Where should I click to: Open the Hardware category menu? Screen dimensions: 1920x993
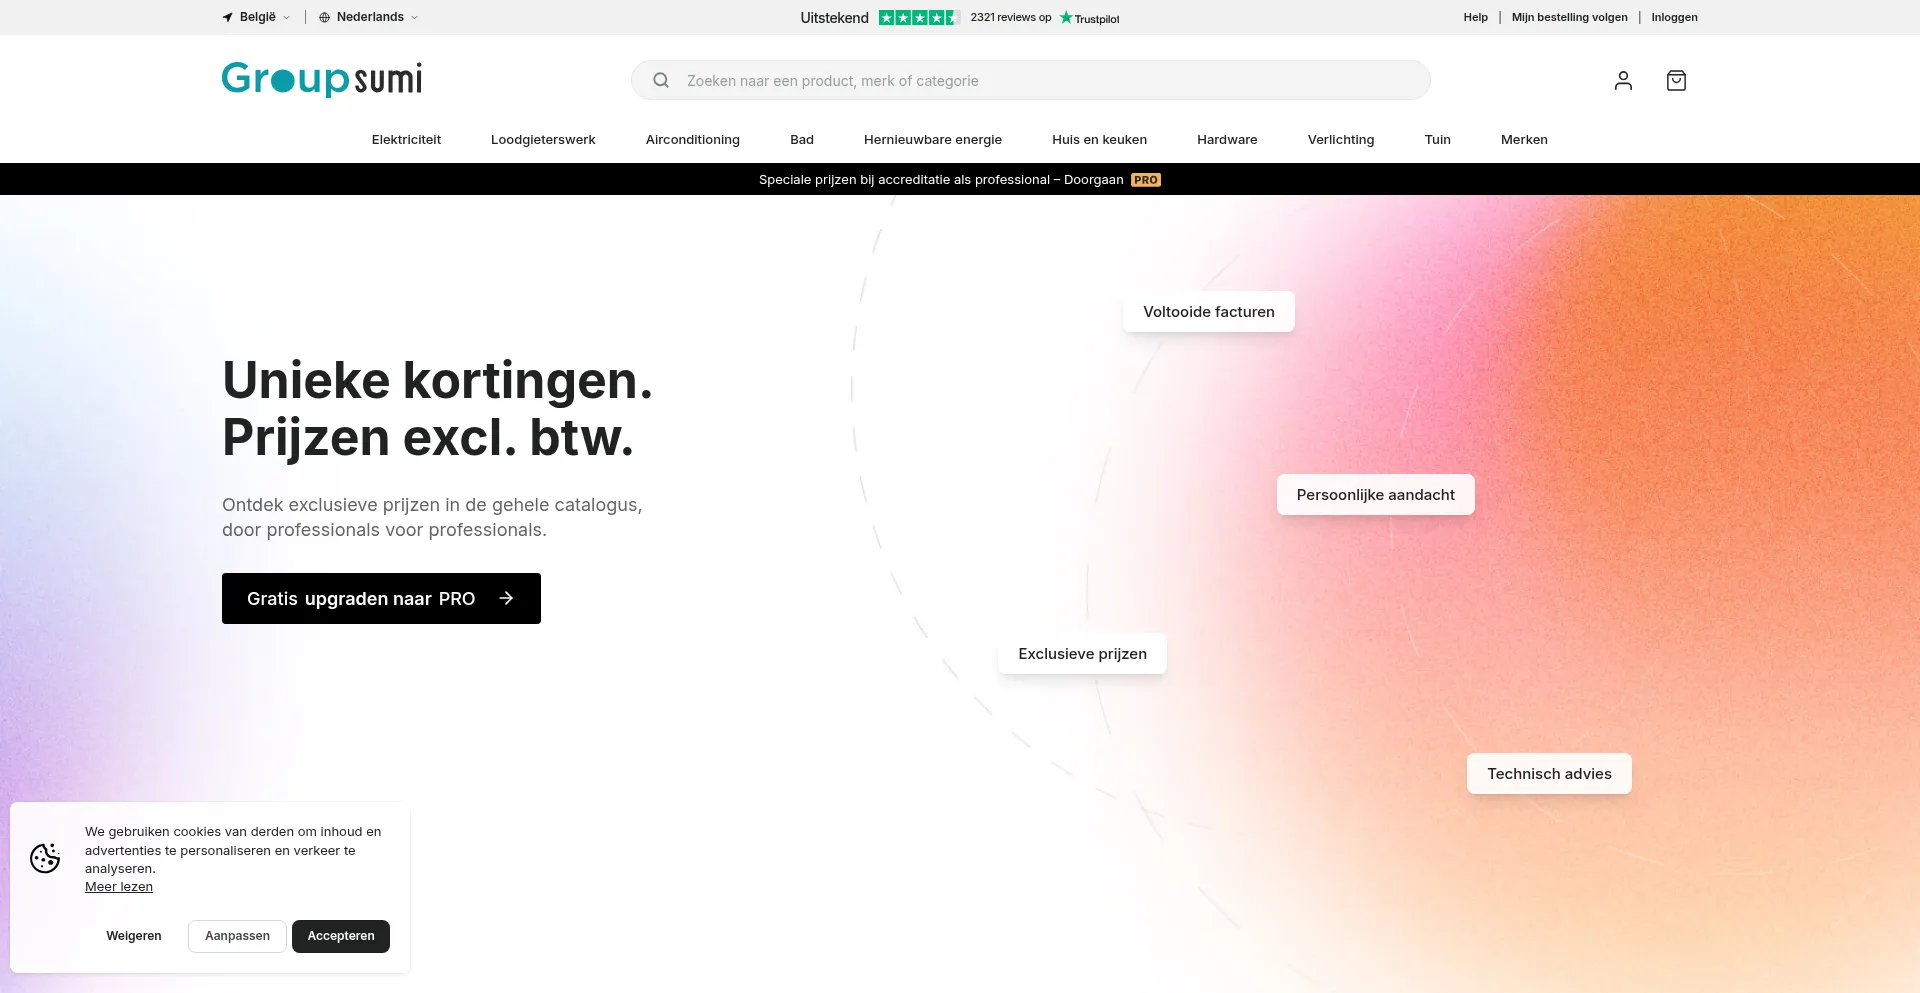[1227, 140]
